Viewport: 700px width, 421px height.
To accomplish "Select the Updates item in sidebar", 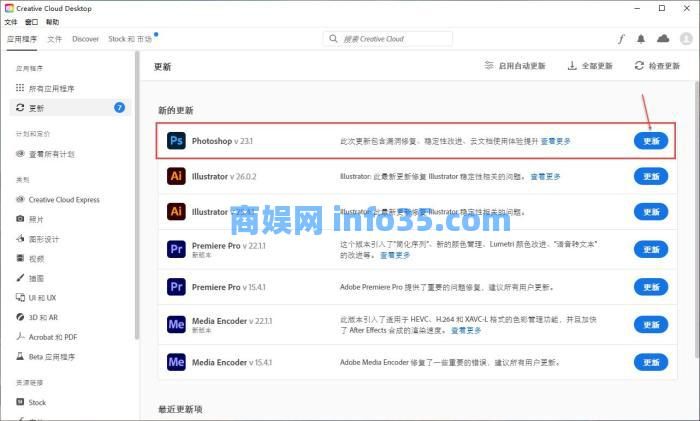I will [69, 108].
